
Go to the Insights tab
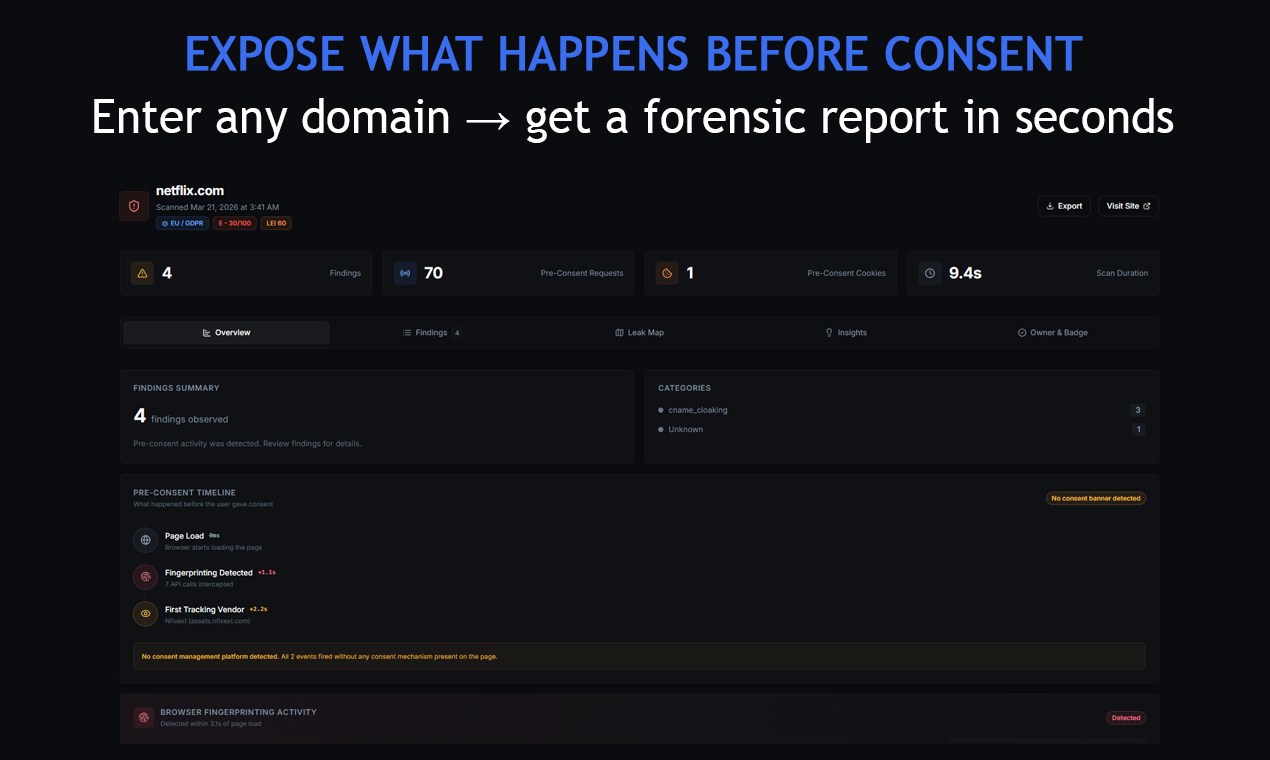(846, 333)
